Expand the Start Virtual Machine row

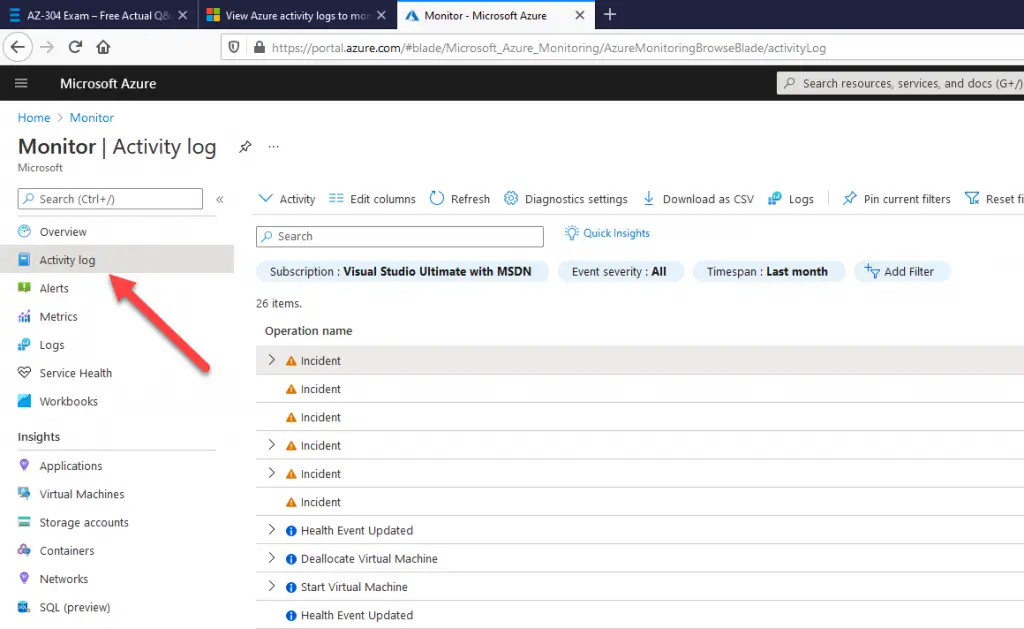tap(272, 587)
